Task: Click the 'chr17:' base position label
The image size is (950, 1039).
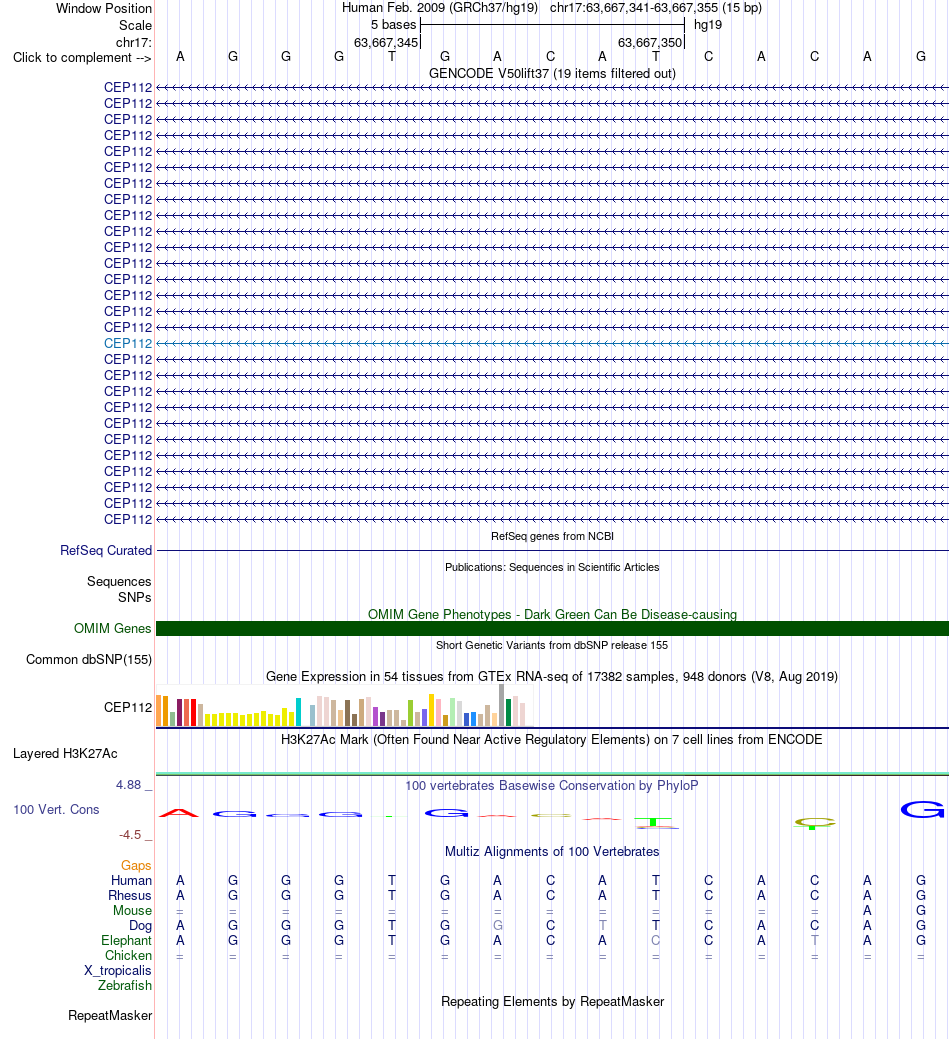Action: pyautogui.click(x=134, y=42)
